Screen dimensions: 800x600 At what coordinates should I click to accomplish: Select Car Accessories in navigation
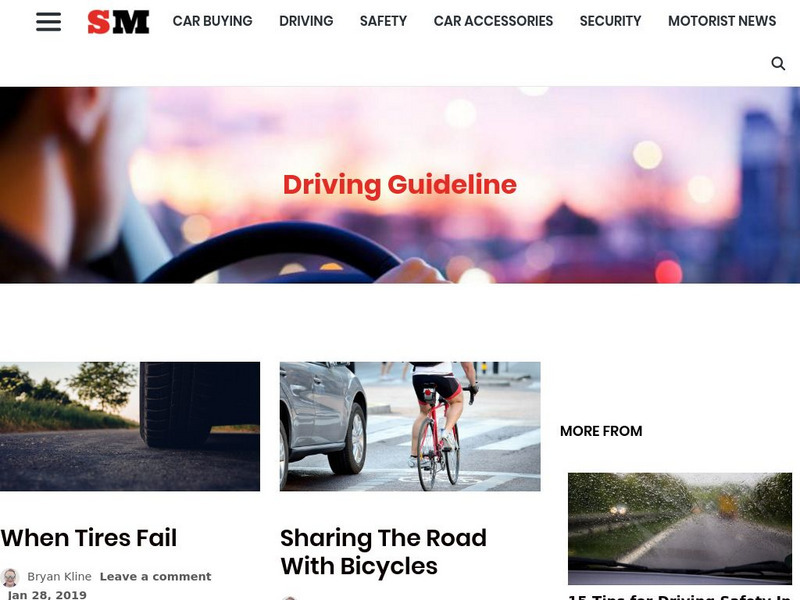(493, 21)
